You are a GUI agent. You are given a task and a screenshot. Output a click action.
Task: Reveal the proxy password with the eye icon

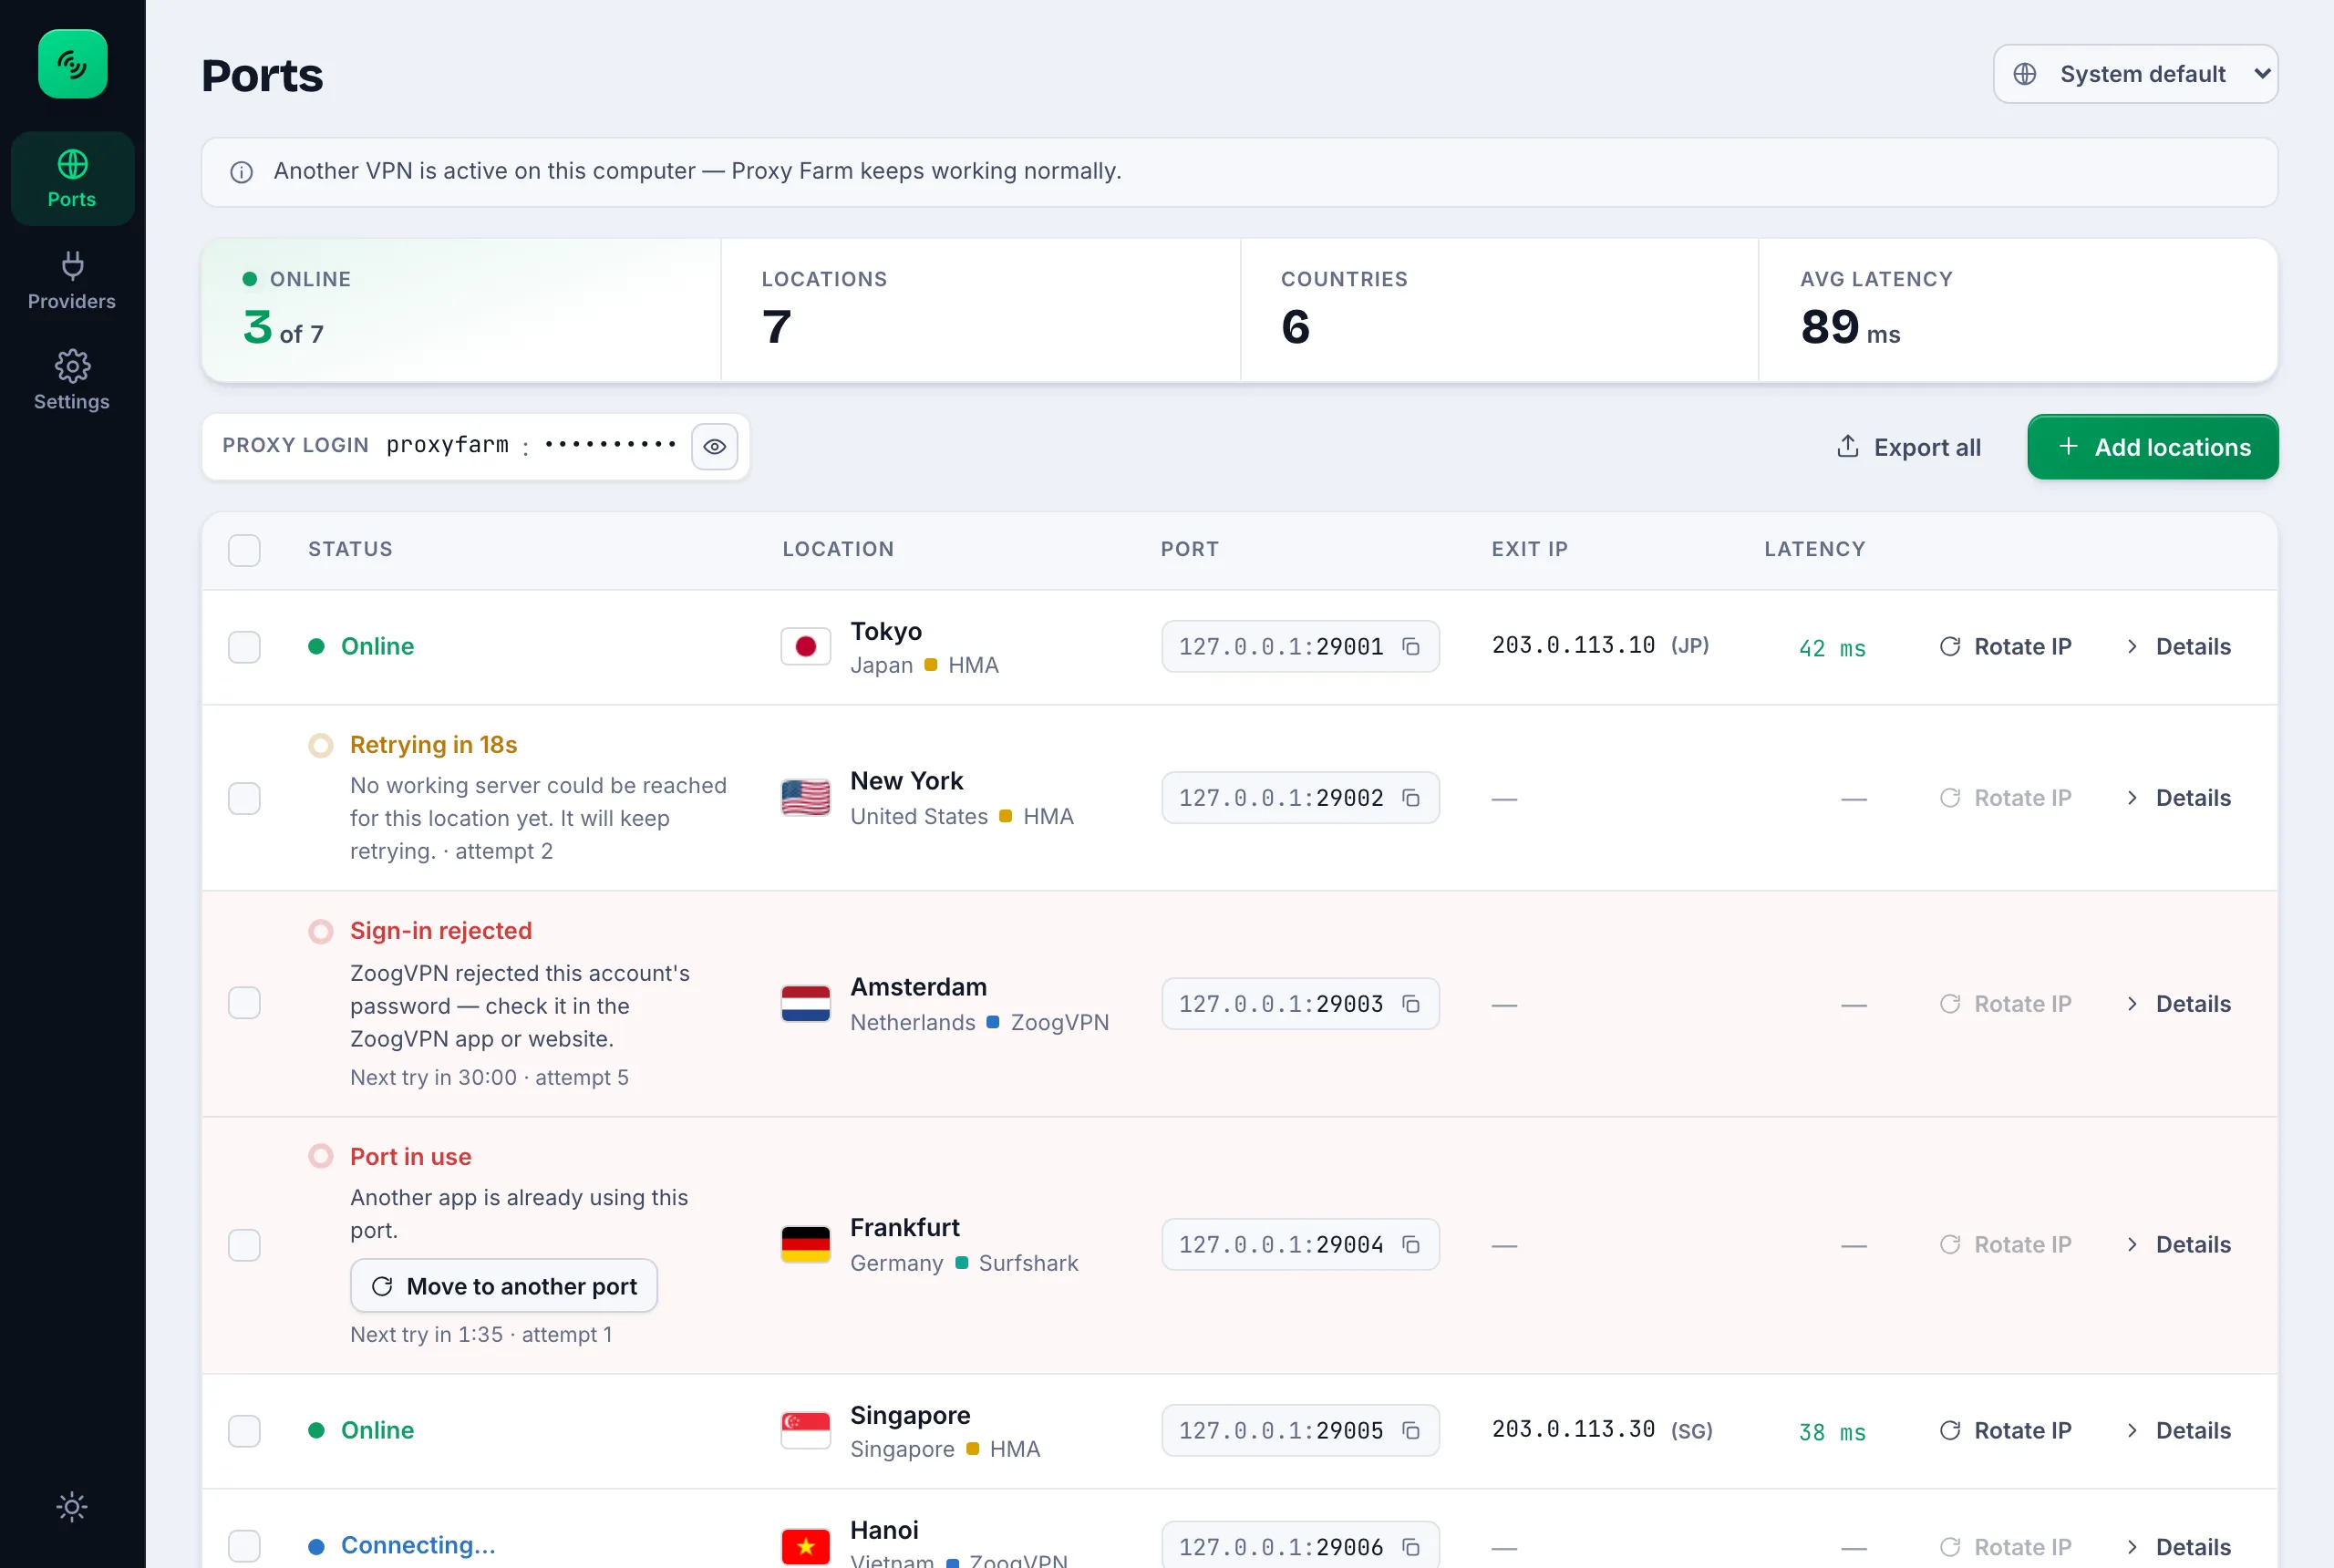coord(714,446)
